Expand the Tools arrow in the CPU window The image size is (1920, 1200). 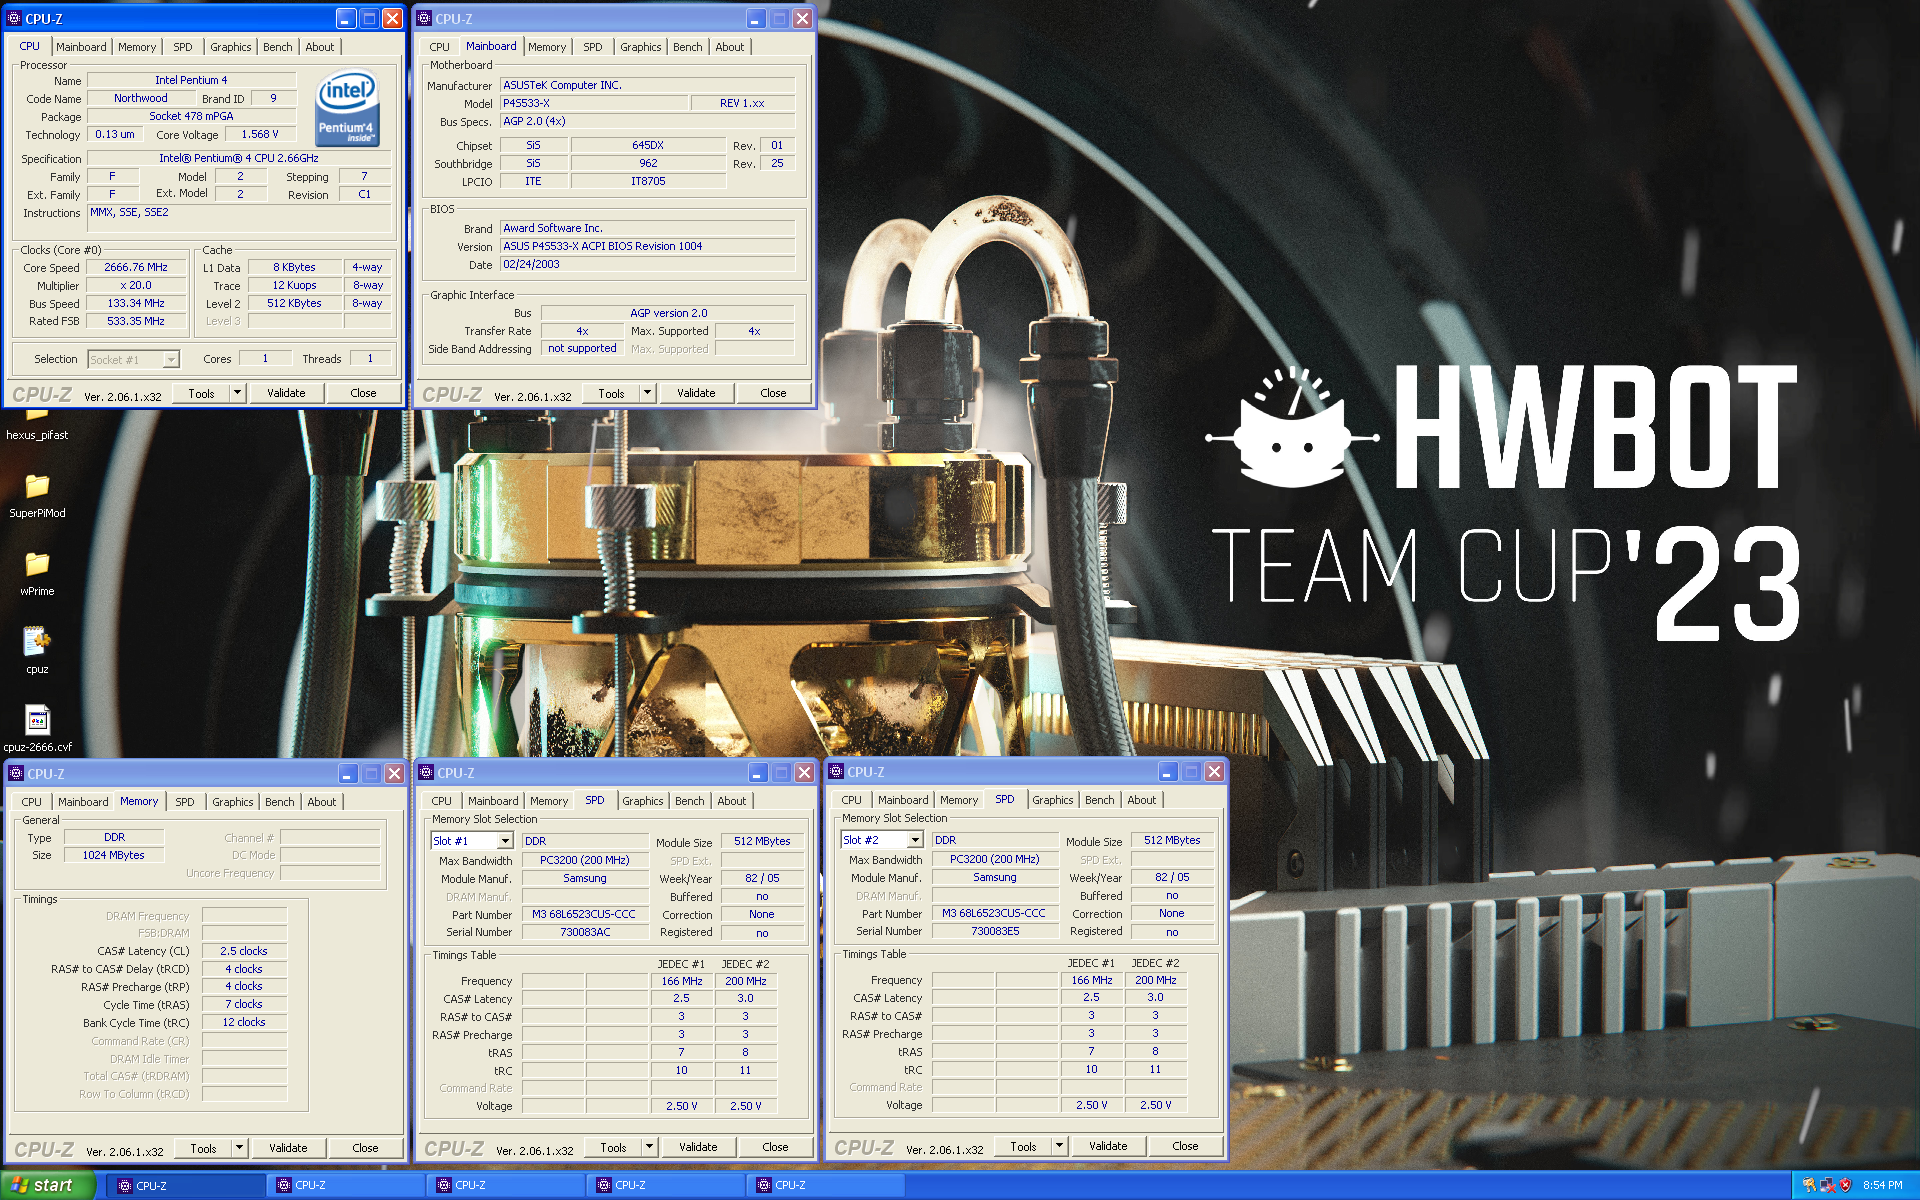coord(237,393)
